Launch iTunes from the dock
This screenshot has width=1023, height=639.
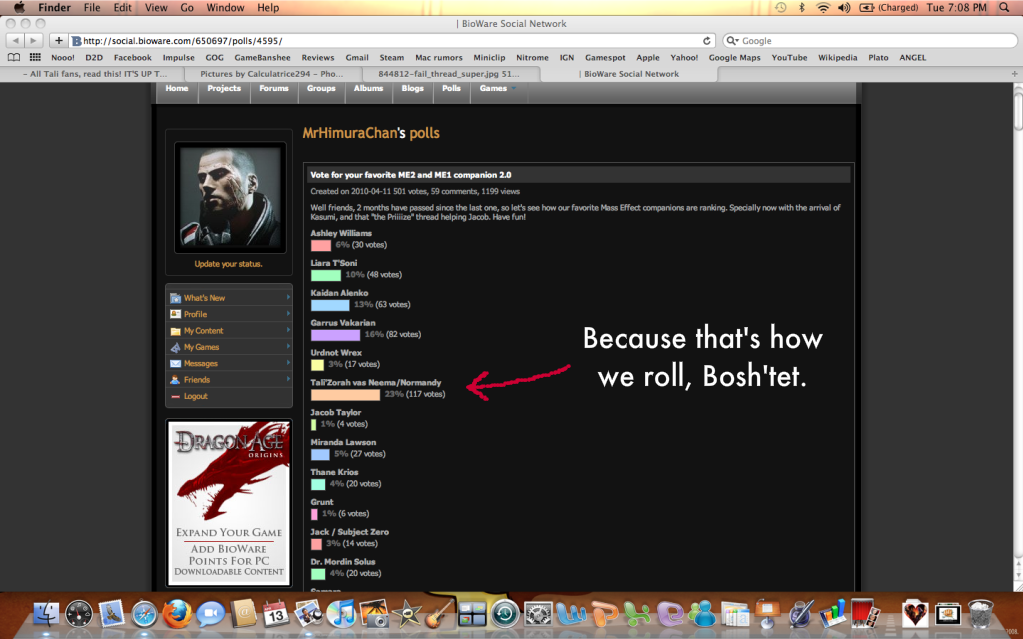[x=341, y=612]
